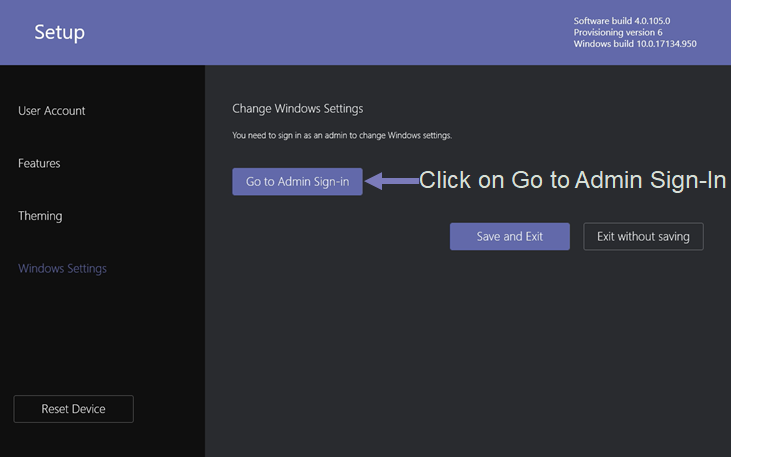Click the Change Windows Settings heading
The image size is (770, 457).
tap(298, 108)
